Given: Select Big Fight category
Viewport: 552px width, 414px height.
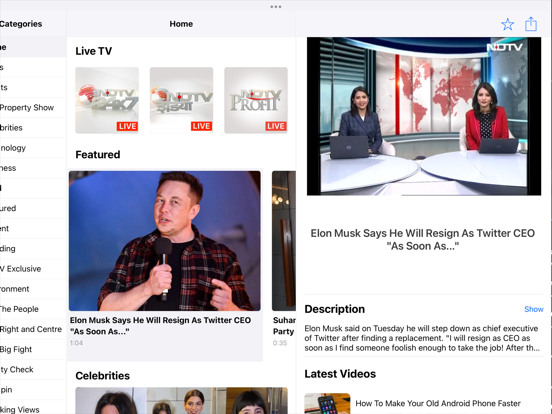Looking at the screenshot, I should pos(33,350).
